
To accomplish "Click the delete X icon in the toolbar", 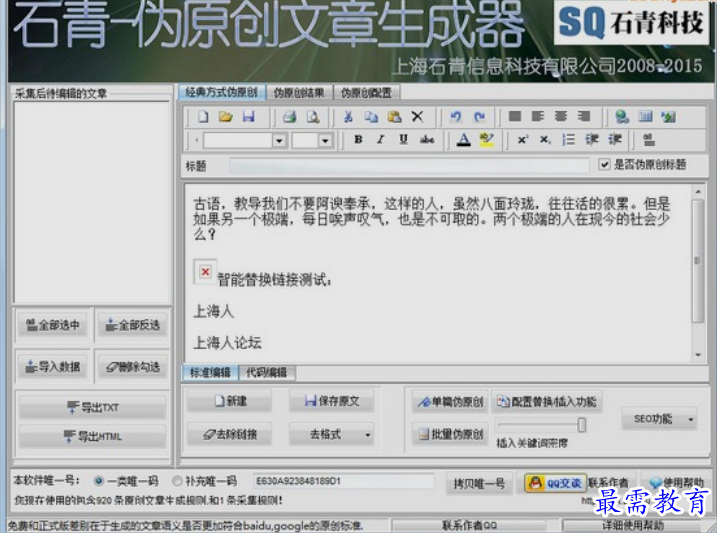I will tap(417, 117).
